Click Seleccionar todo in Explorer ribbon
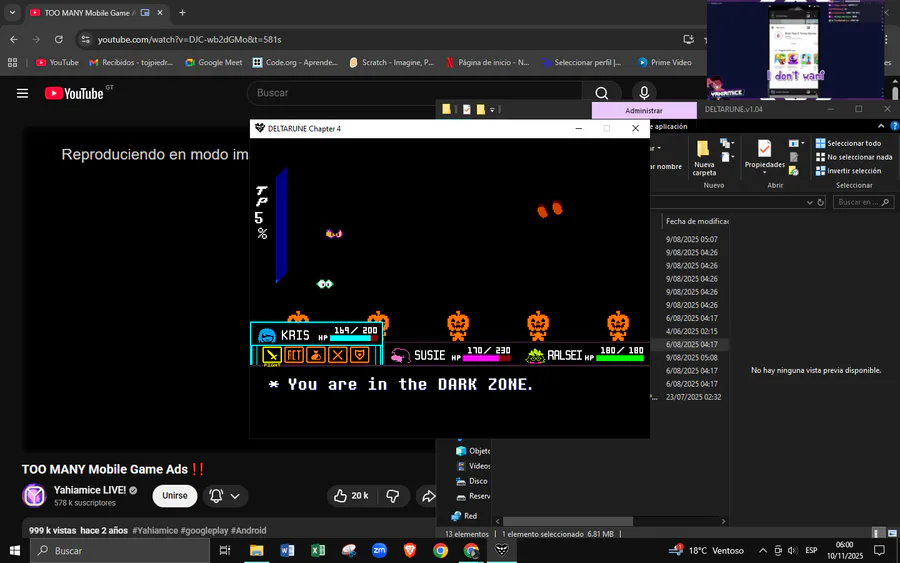The image size is (900, 563). tap(848, 143)
